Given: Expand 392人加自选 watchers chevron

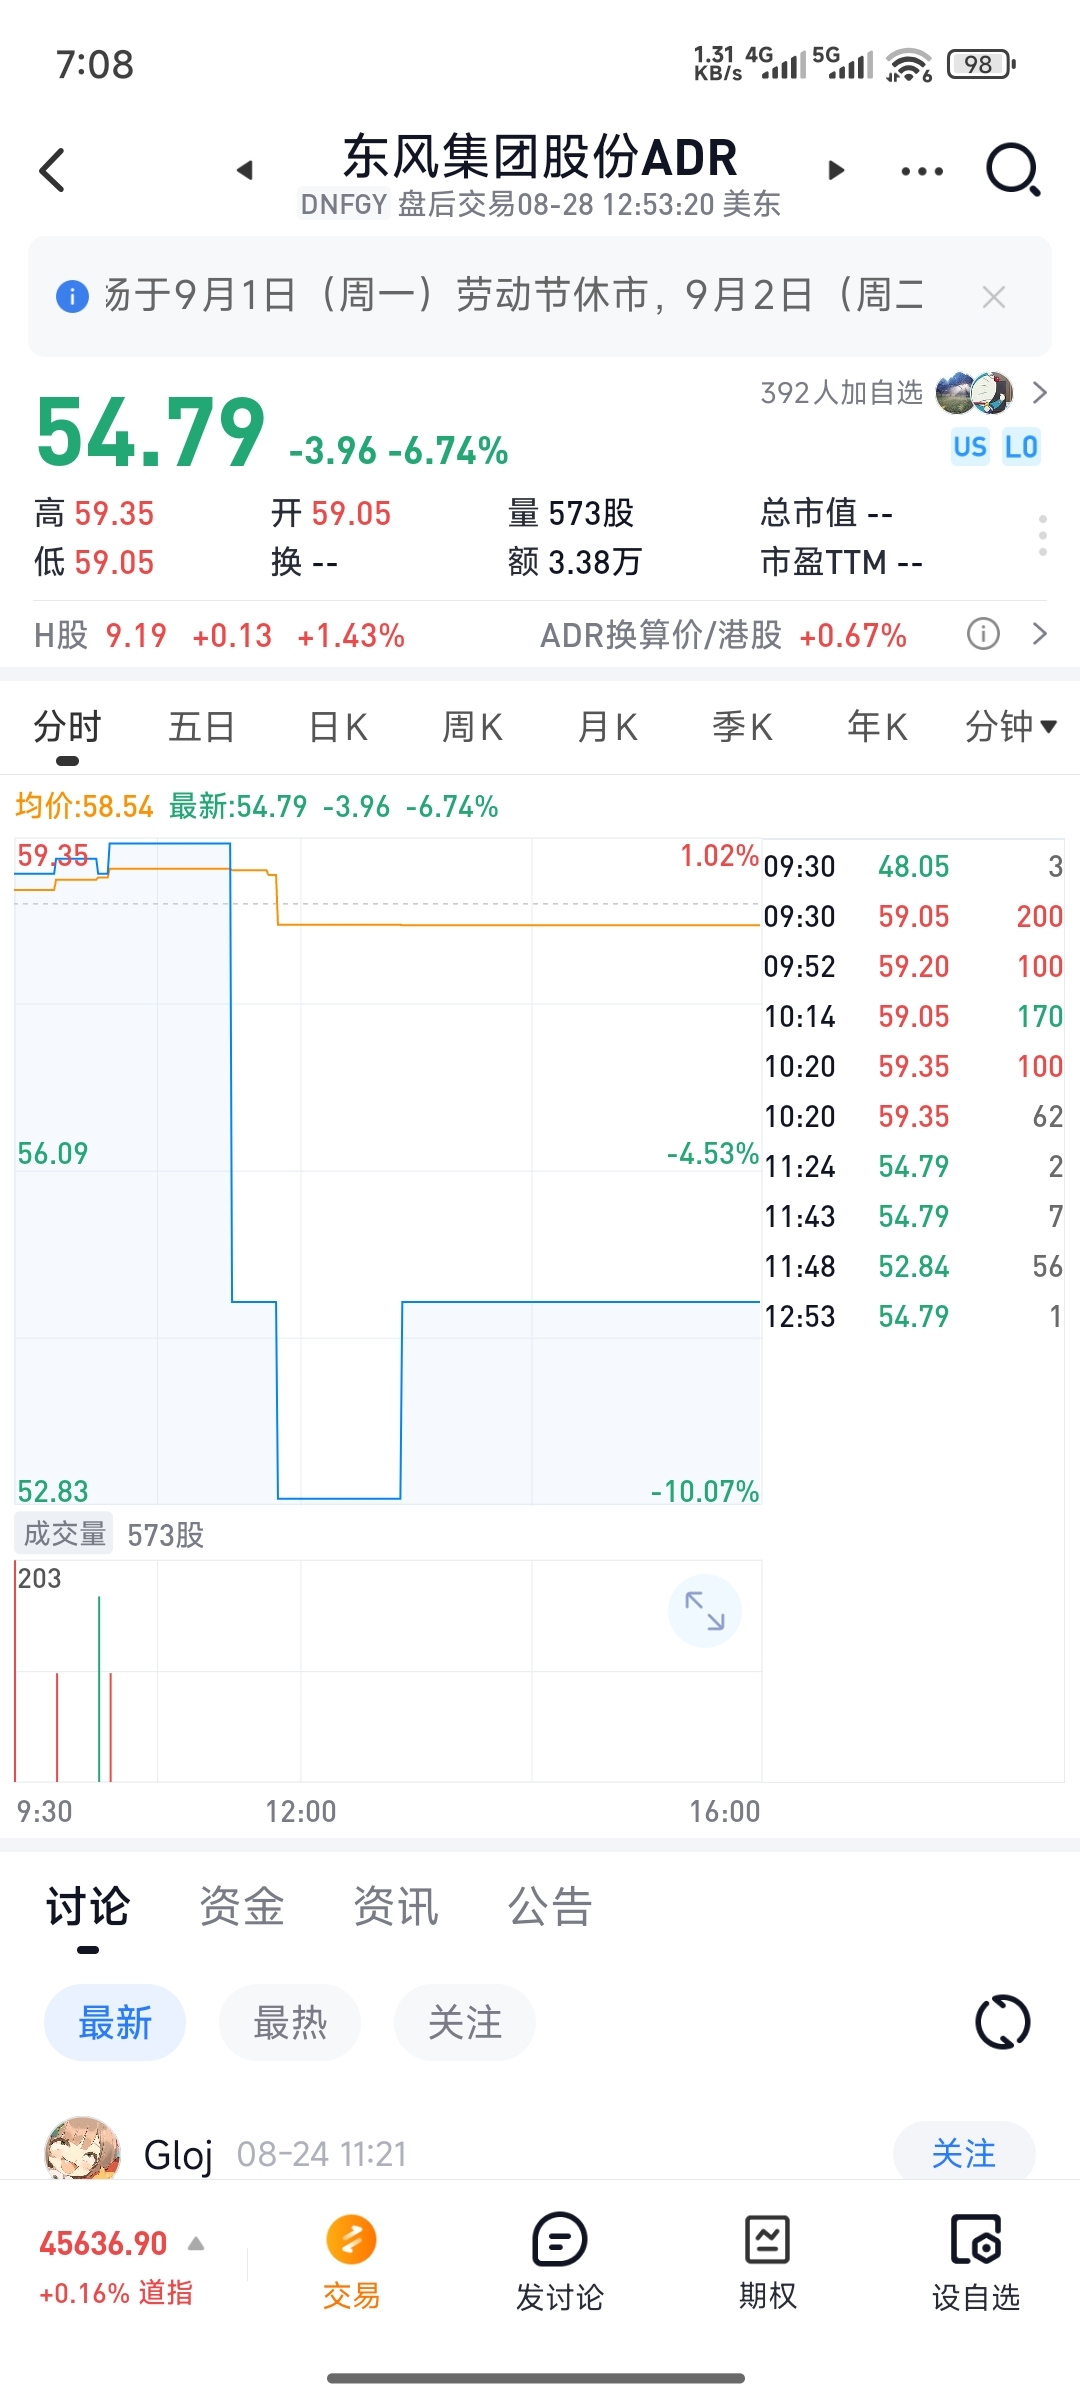Looking at the screenshot, I should coord(1040,392).
